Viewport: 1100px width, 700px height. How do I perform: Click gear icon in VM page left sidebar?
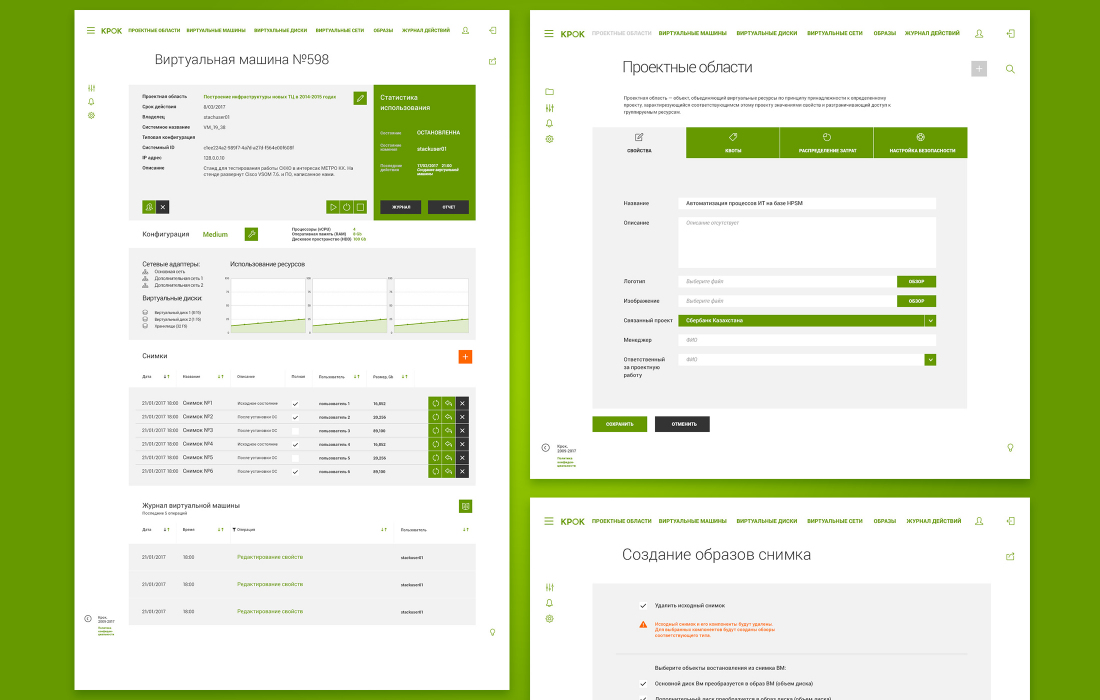tap(91, 115)
